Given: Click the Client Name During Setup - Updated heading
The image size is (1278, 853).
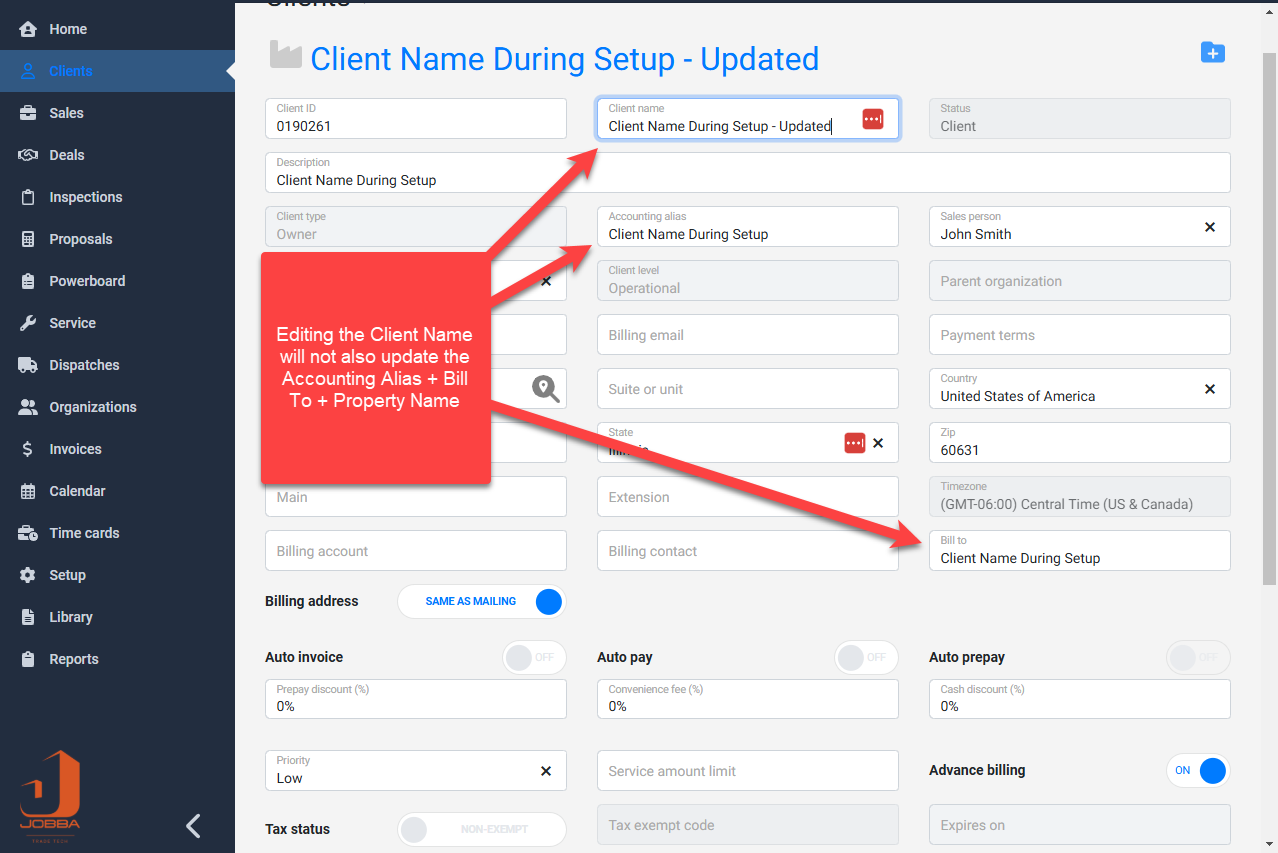Looking at the screenshot, I should (564, 59).
